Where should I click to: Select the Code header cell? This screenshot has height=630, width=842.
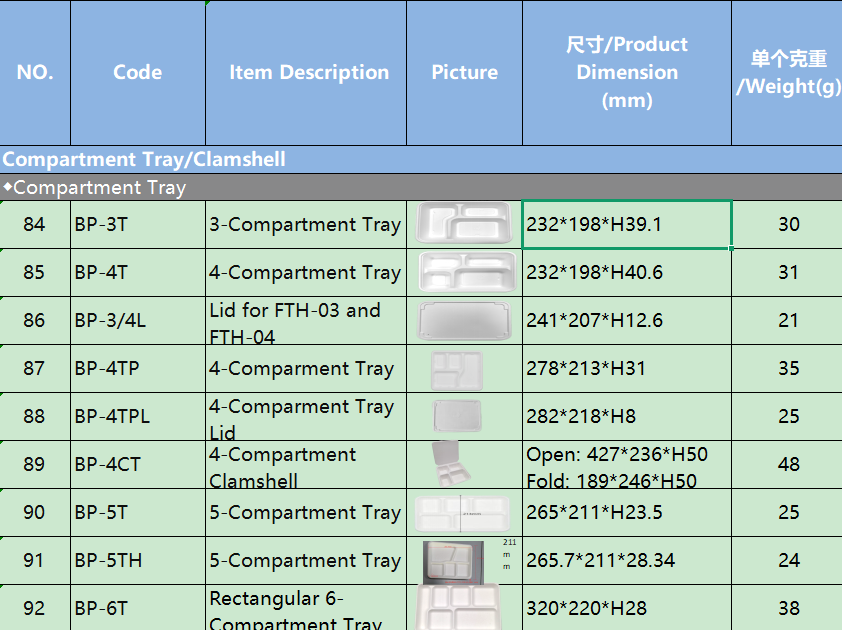pyautogui.click(x=138, y=73)
